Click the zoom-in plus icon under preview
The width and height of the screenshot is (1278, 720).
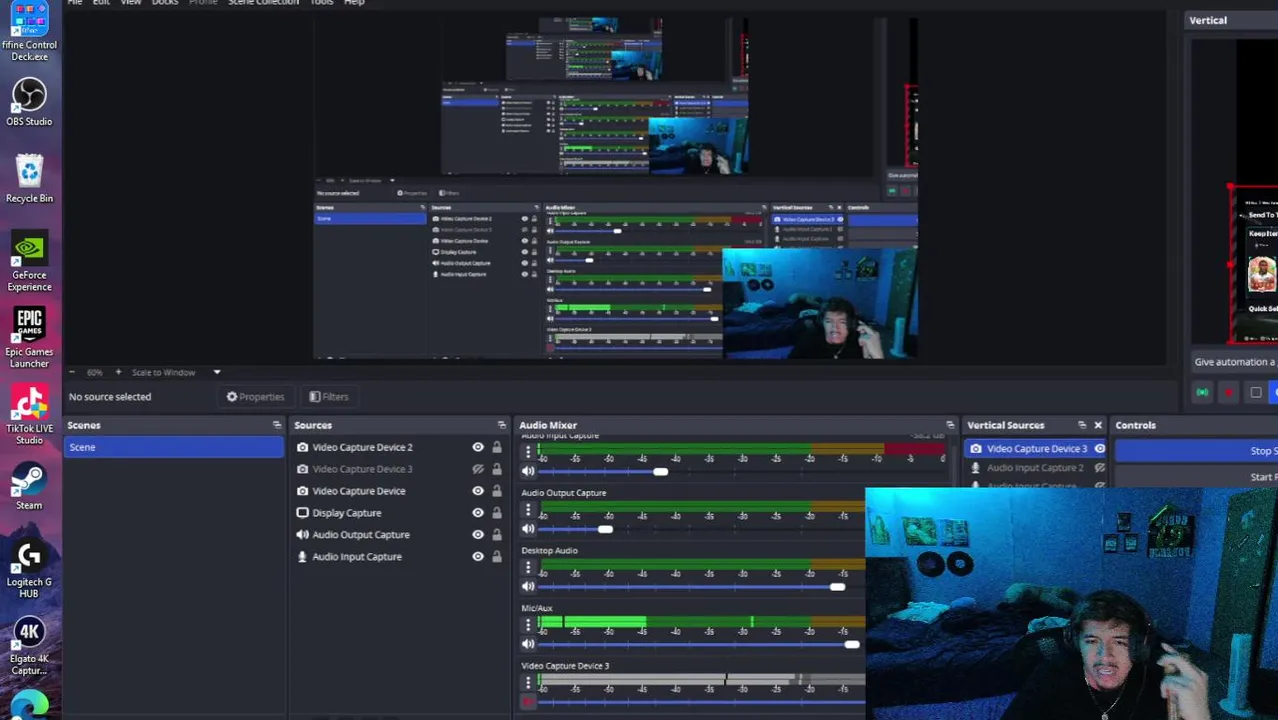[x=118, y=372]
